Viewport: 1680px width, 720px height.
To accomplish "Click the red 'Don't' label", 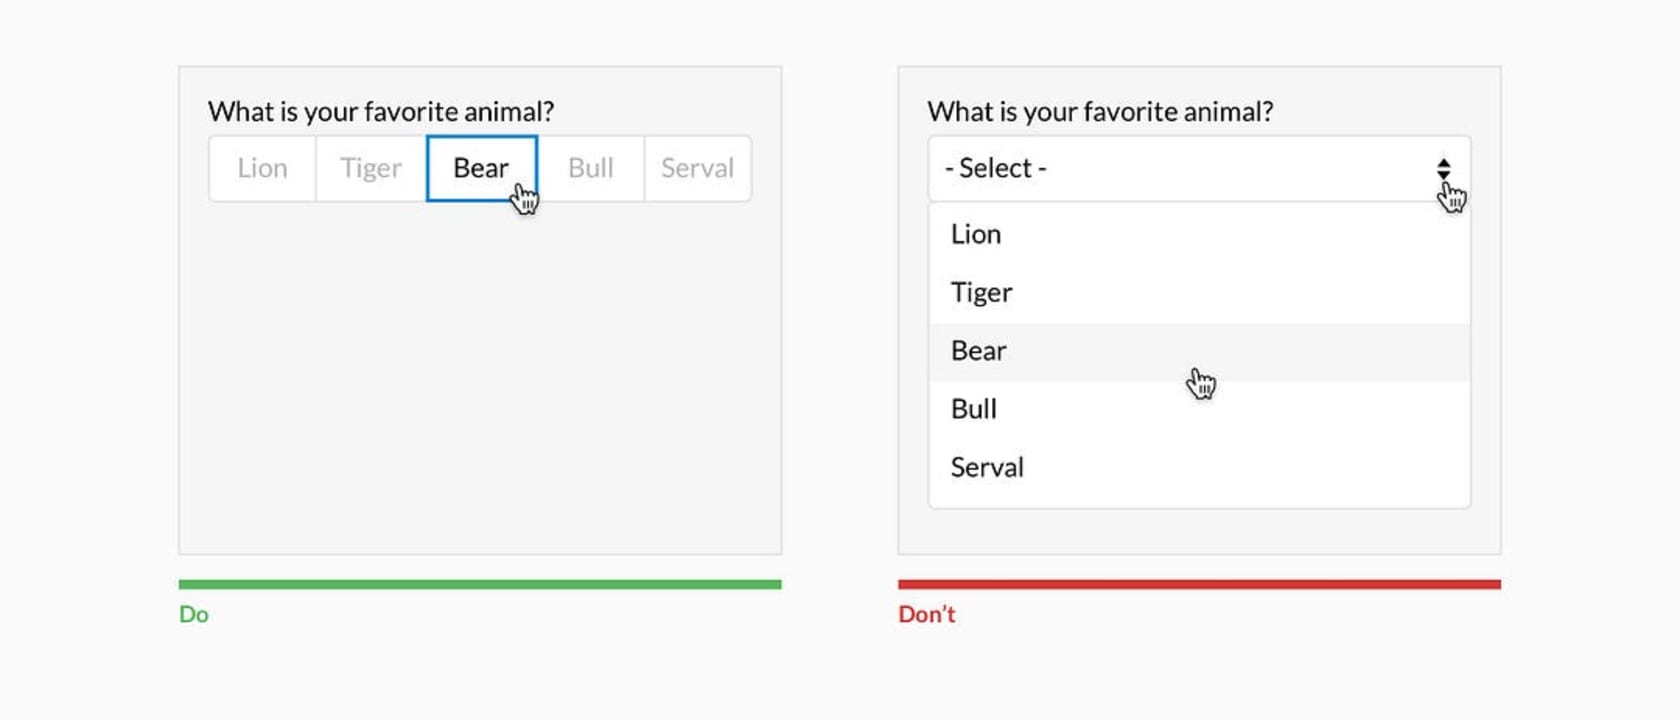I will point(926,614).
